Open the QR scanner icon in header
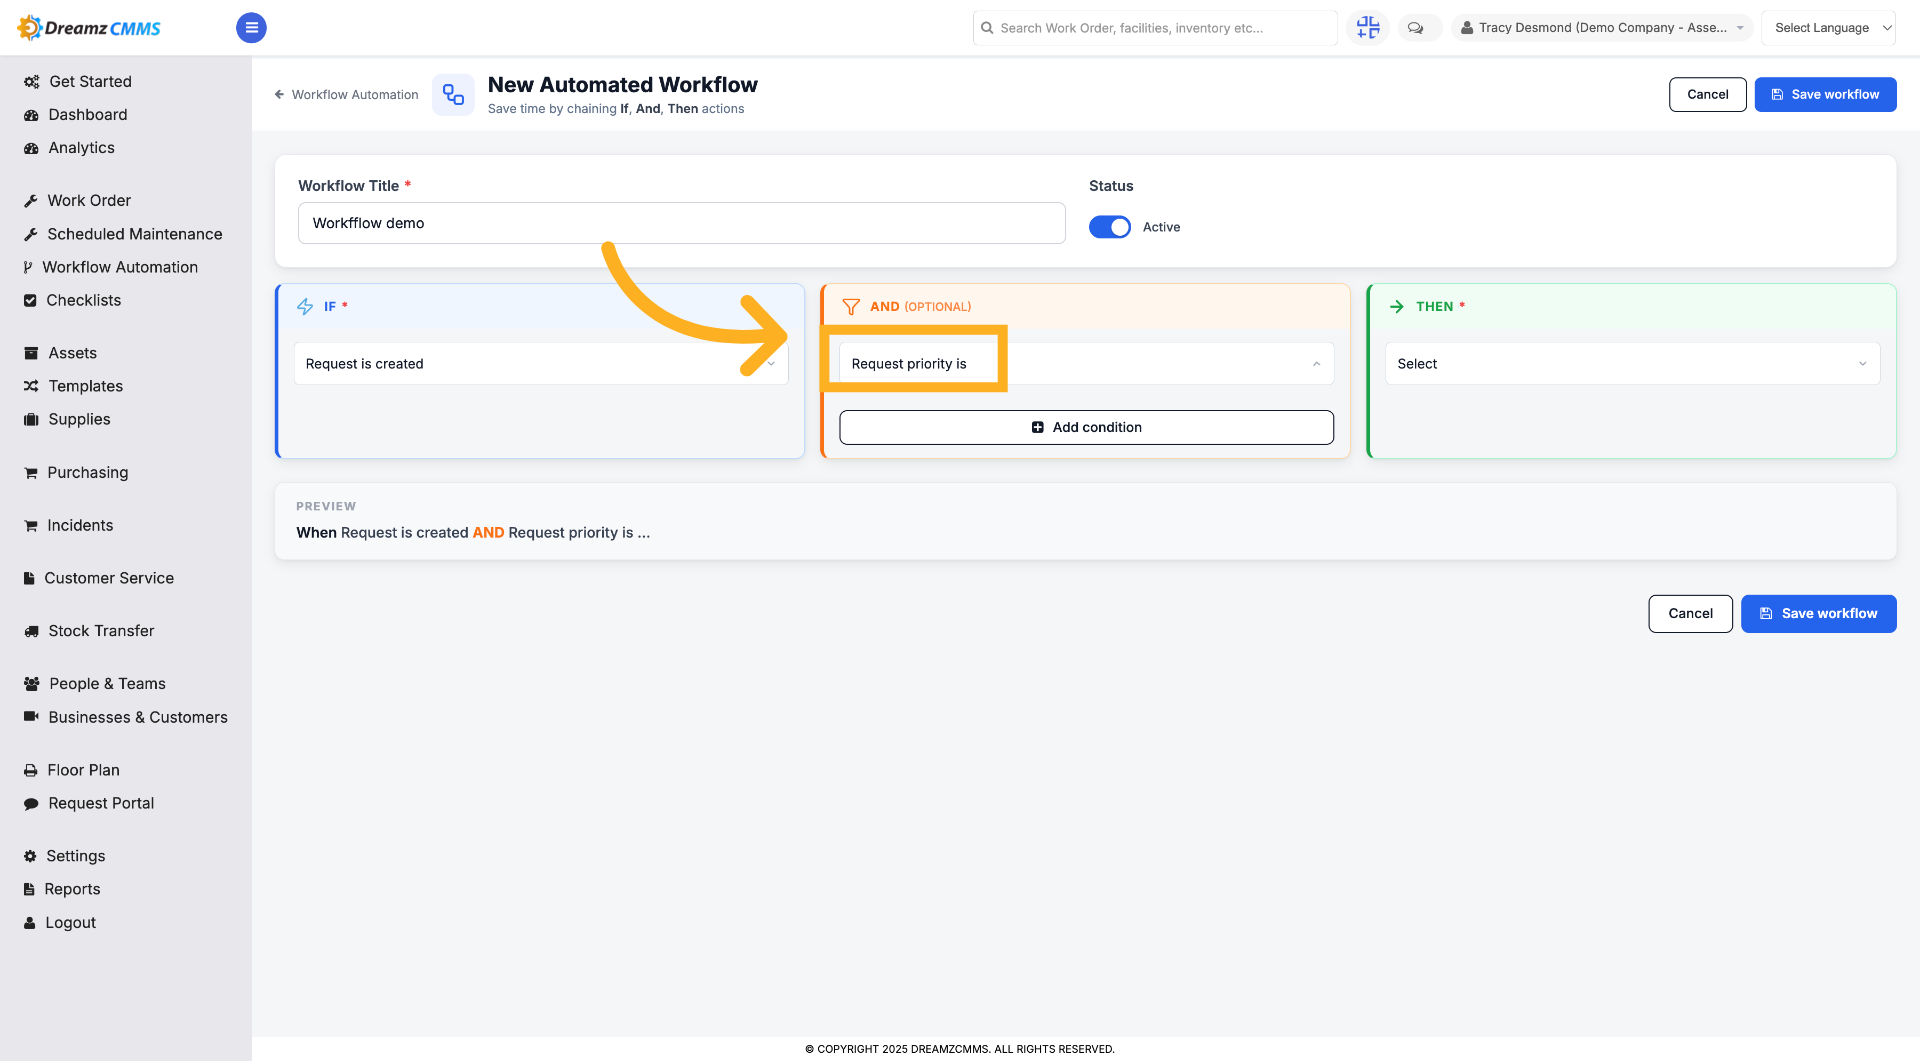 (1368, 28)
